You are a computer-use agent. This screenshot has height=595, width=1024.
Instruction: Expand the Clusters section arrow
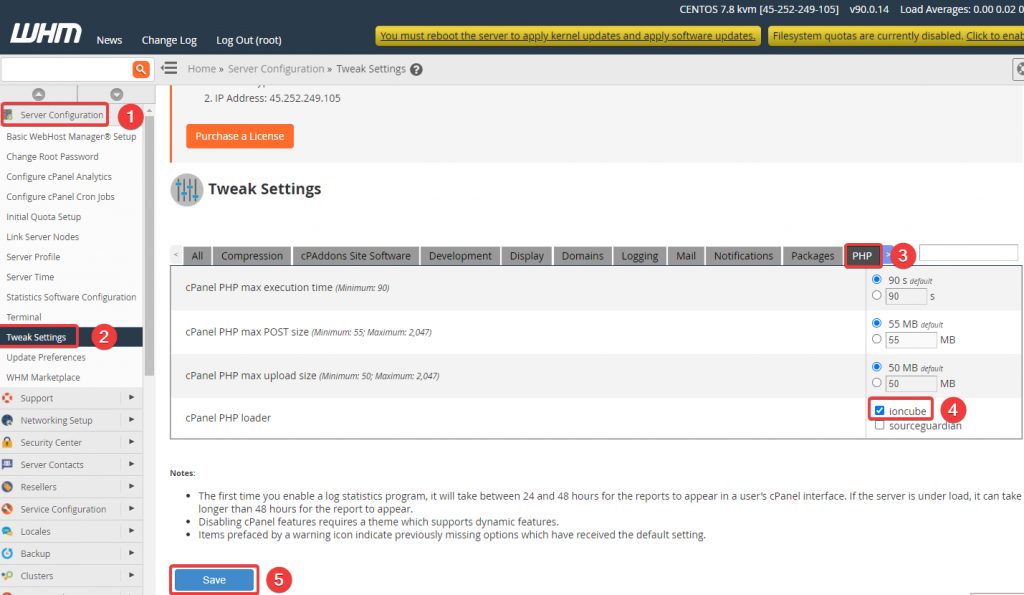(x=131, y=575)
